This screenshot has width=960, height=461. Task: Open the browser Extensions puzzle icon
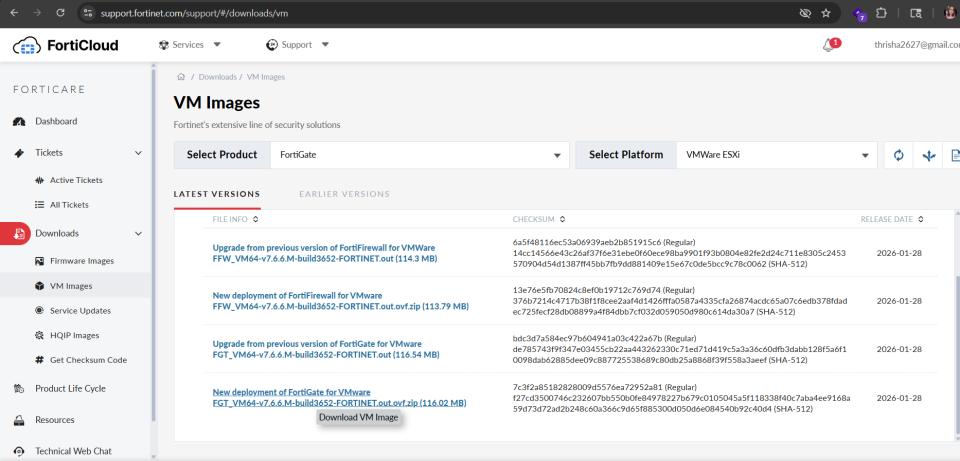point(882,13)
